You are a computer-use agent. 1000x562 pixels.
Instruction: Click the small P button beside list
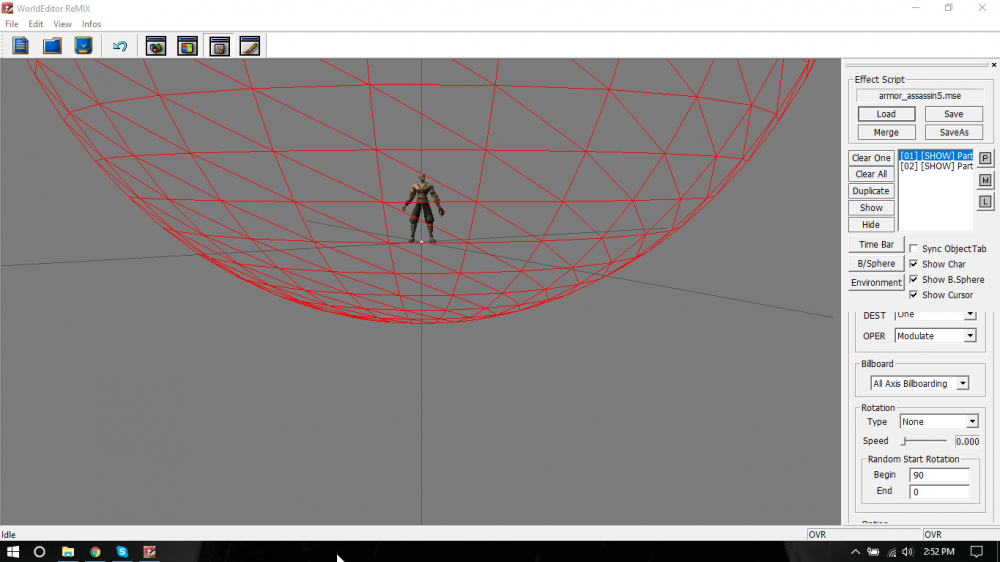[x=985, y=158]
